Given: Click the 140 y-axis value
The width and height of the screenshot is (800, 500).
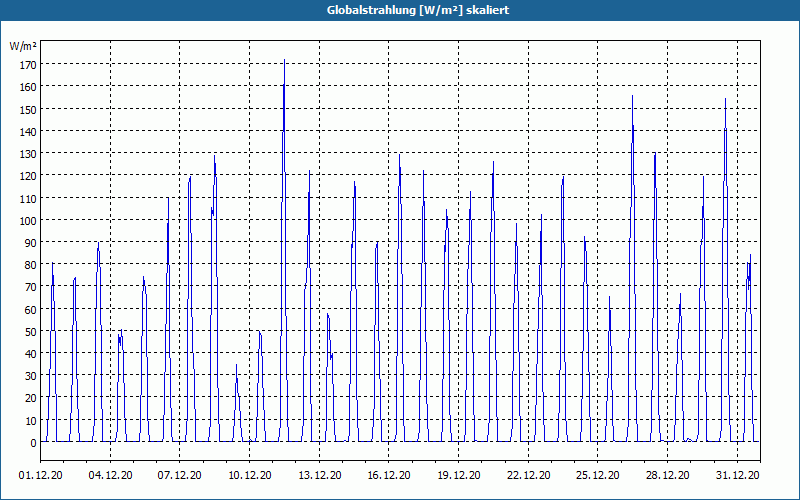Looking at the screenshot, I should [28, 131].
